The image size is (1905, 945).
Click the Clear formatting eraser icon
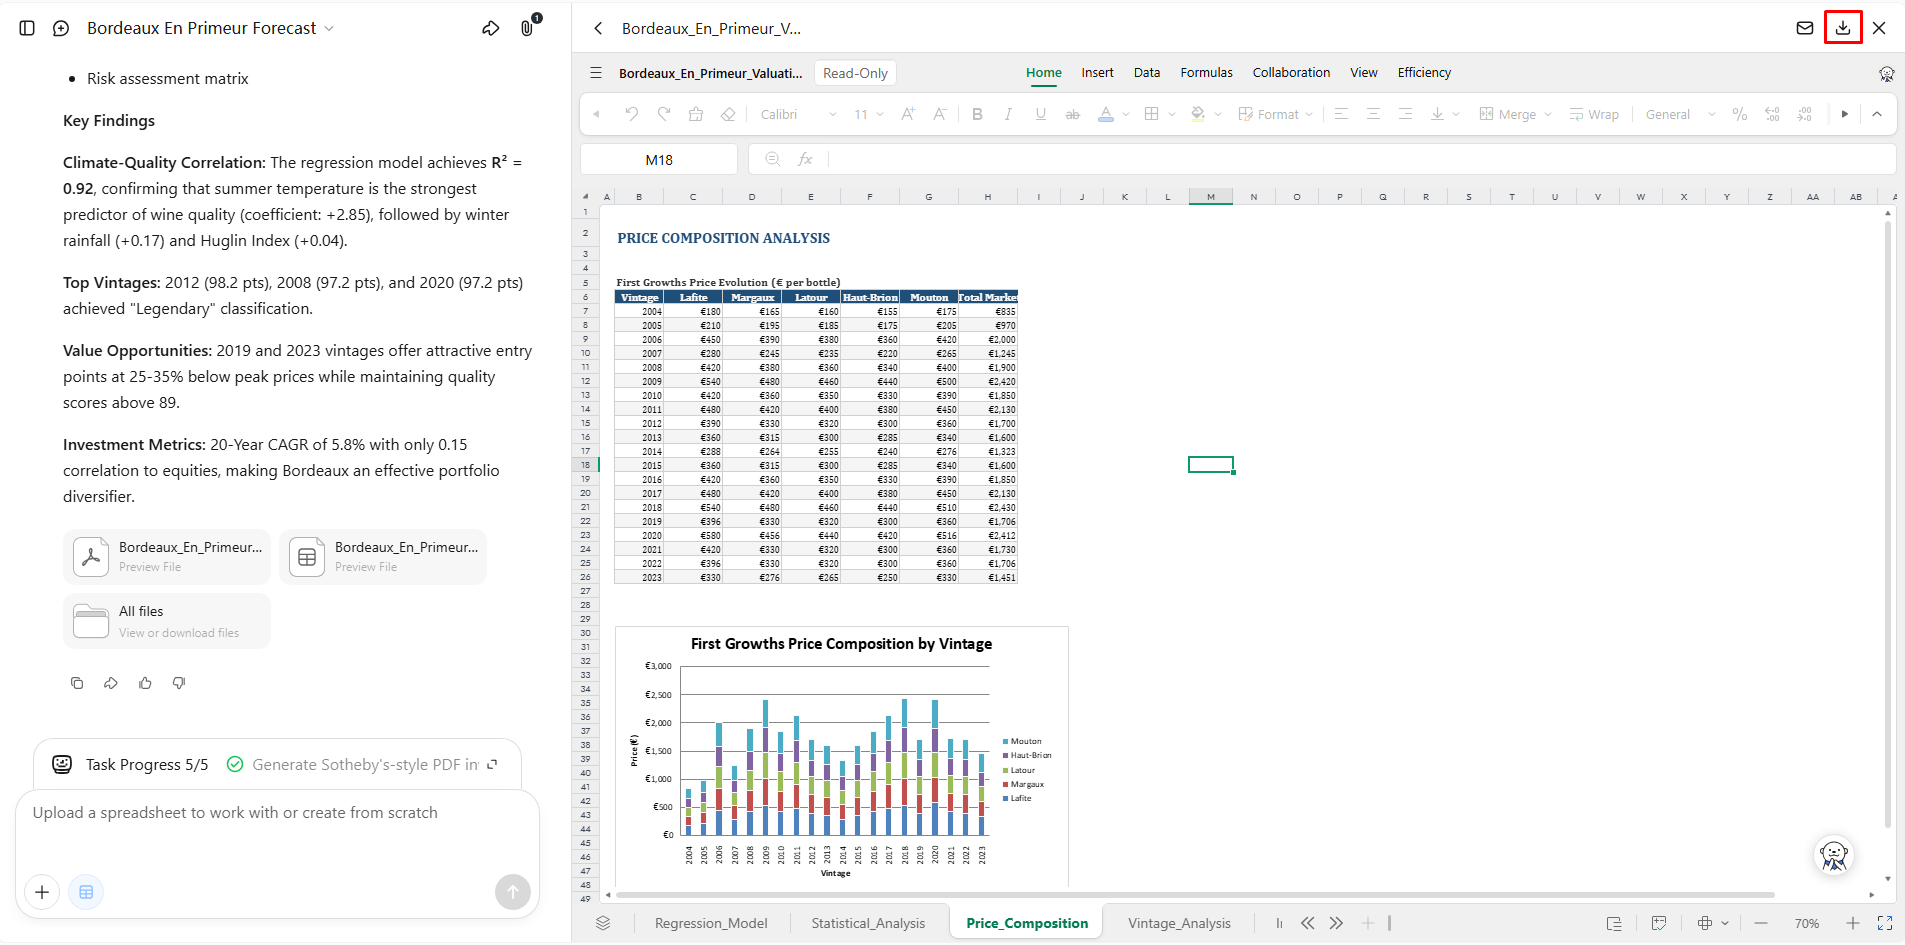pos(728,114)
